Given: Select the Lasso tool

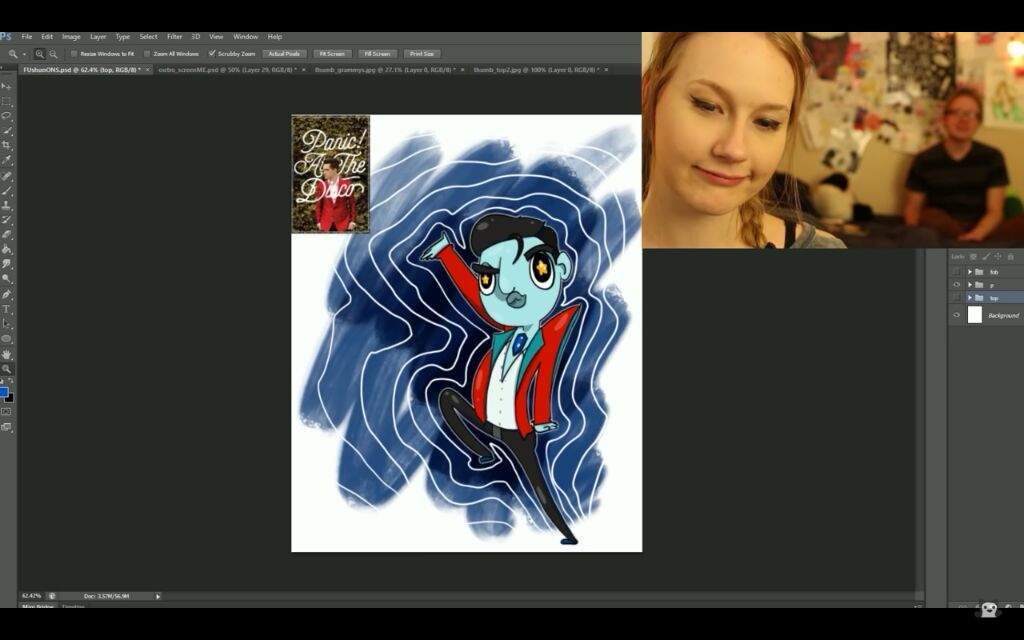Looking at the screenshot, I should tap(7, 116).
